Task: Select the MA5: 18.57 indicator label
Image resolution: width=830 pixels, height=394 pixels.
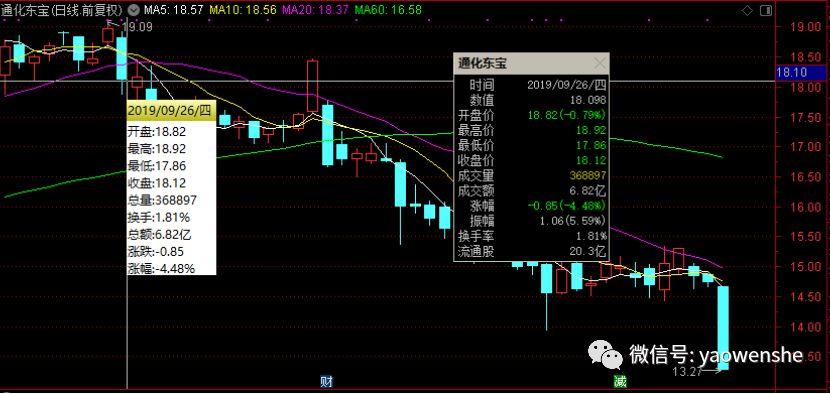Action: pyautogui.click(x=174, y=10)
